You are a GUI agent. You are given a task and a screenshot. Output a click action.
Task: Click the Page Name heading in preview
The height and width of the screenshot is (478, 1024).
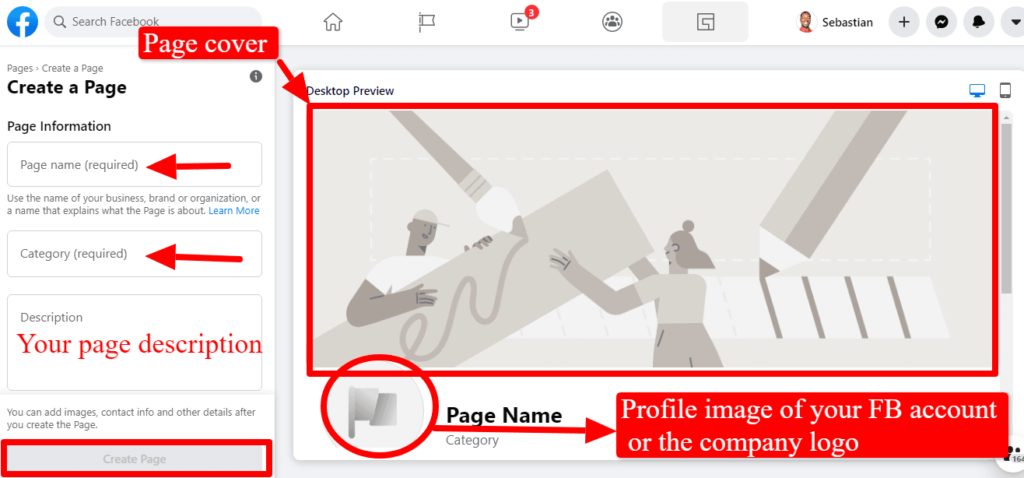click(504, 415)
